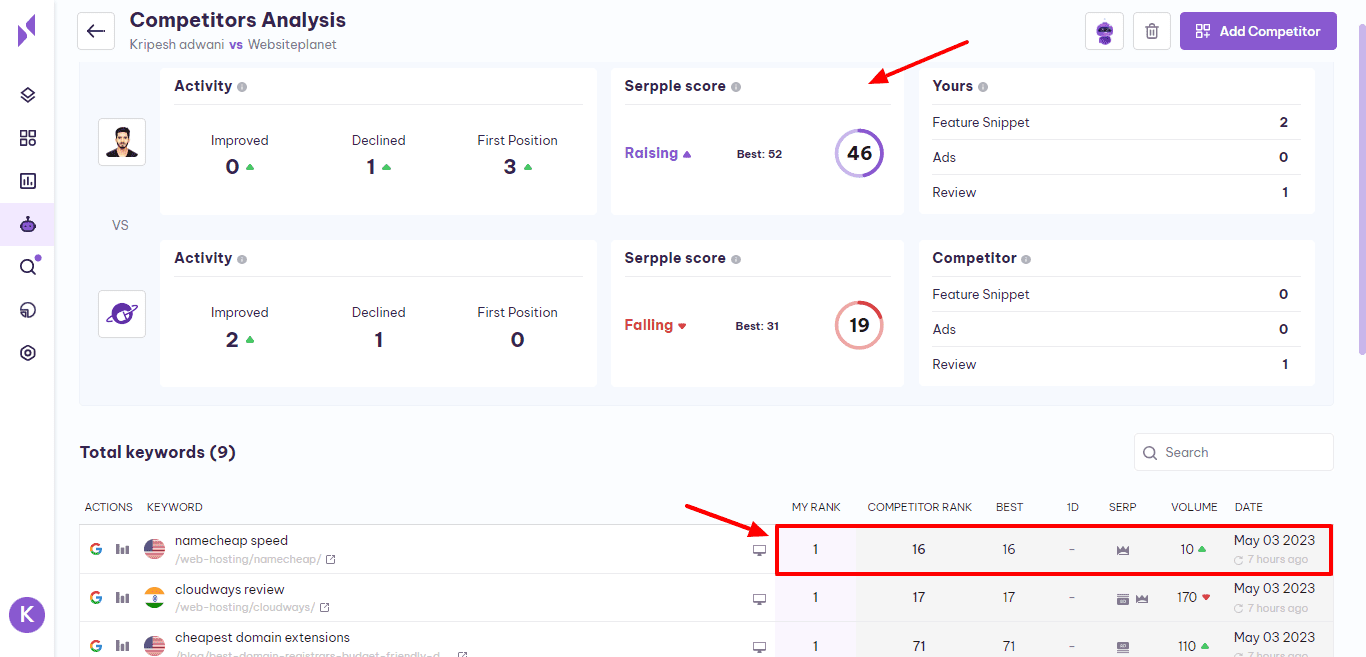The height and width of the screenshot is (657, 1366).
Task: Open the hexagon settings icon in sidebar
Action: (28, 353)
